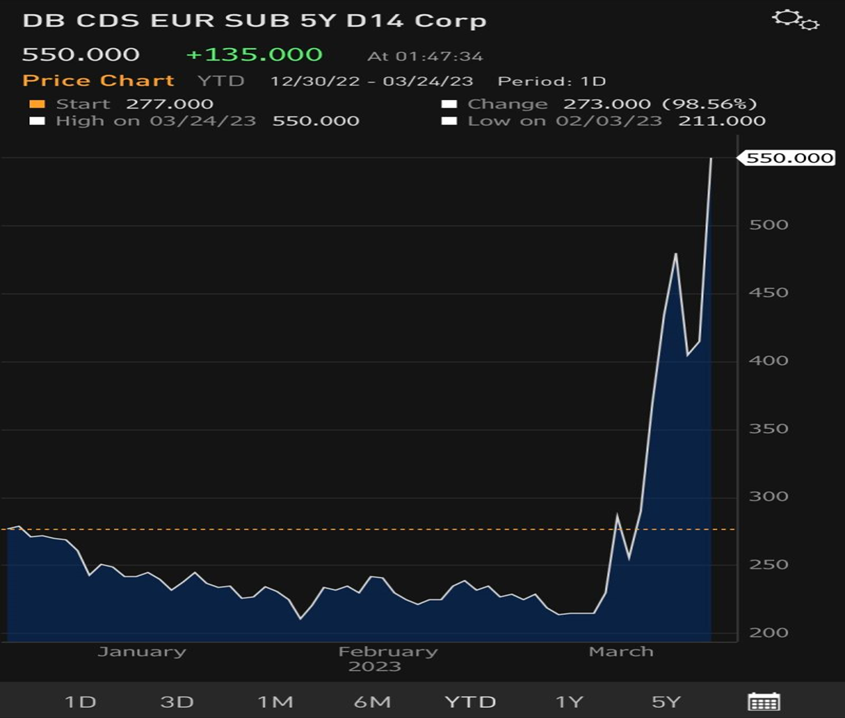Click the Period: 1D selector
845x718 pixels.
click(x=552, y=81)
